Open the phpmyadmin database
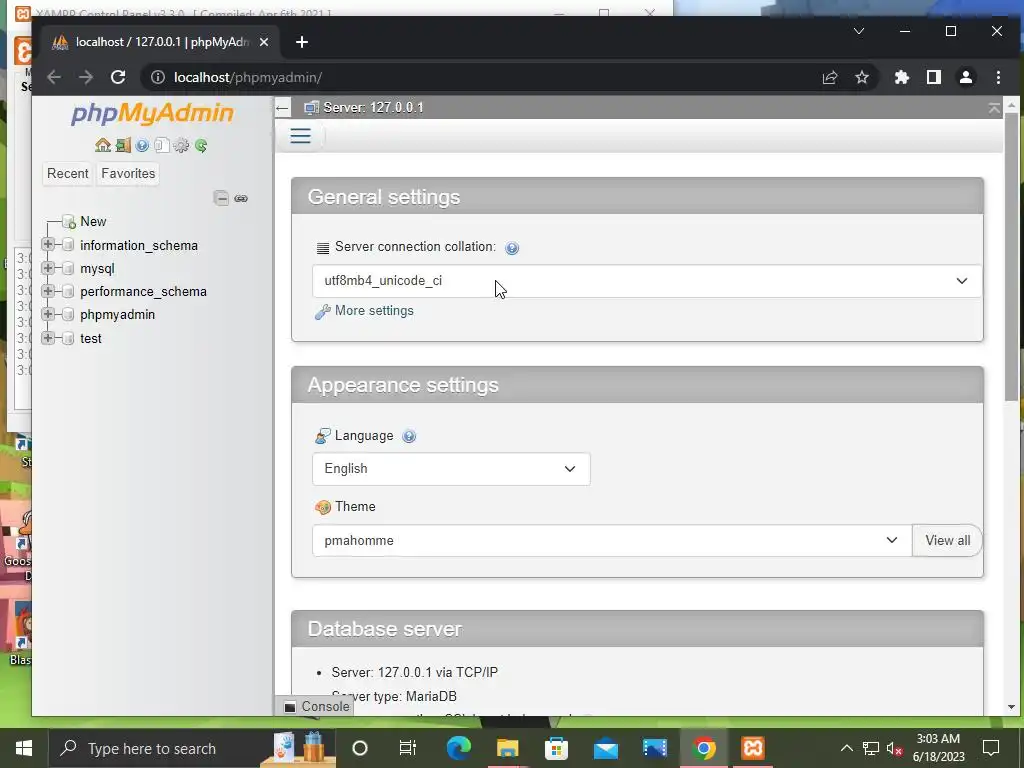1024x768 pixels. 118,315
